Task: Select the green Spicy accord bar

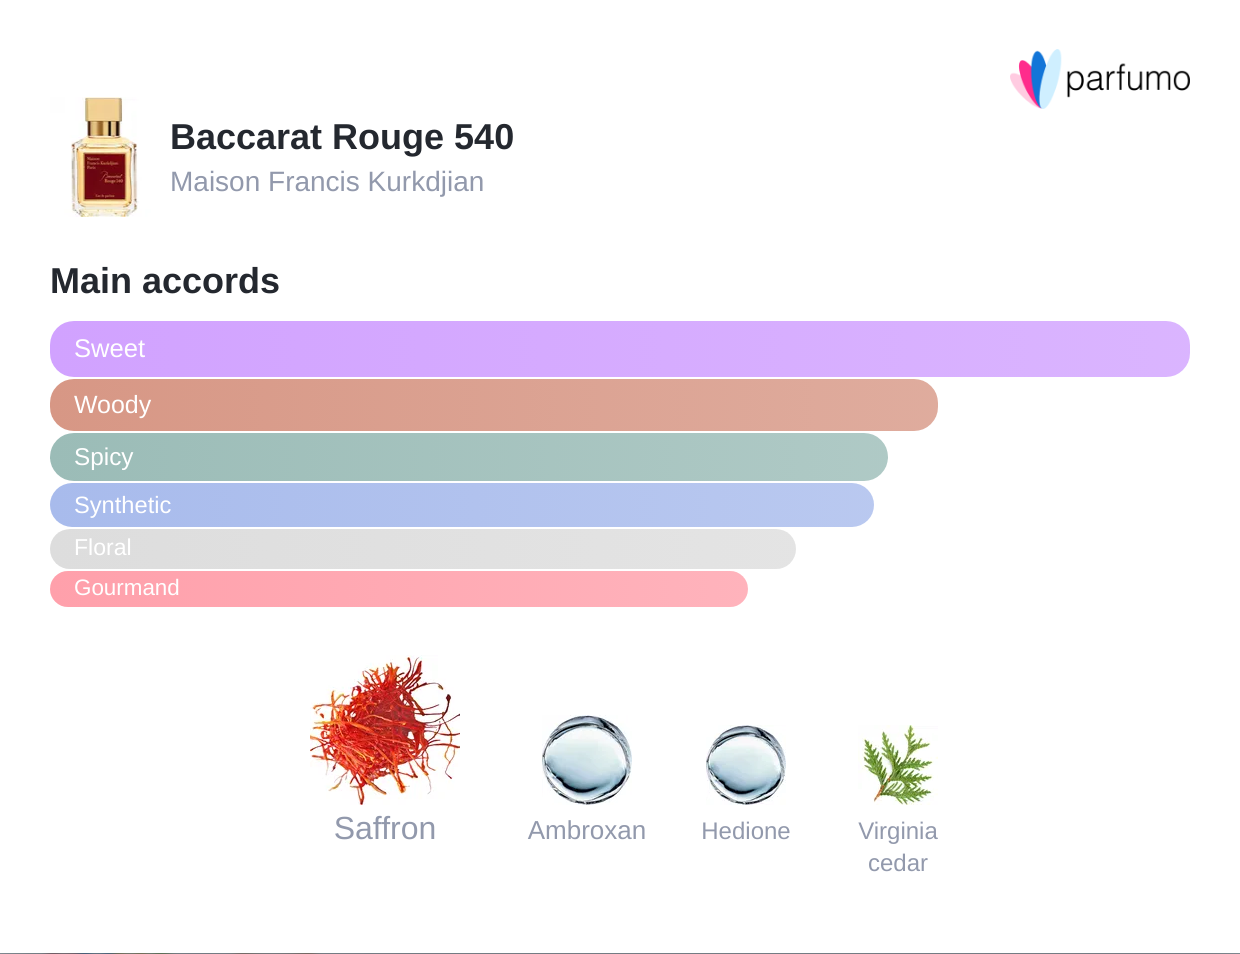Action: tap(469, 457)
